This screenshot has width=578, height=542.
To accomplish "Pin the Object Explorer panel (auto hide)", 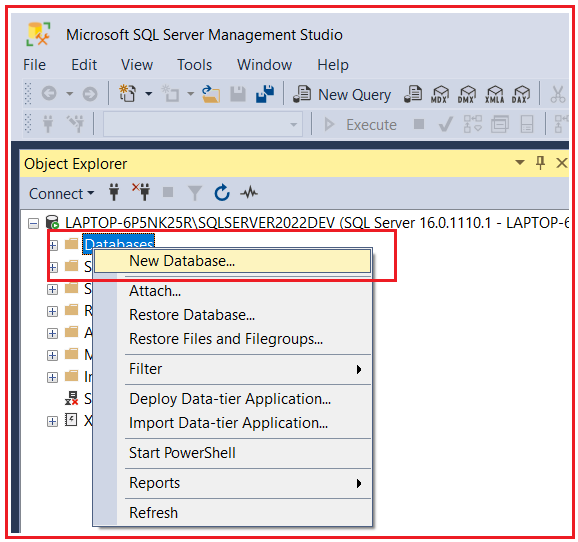I will click(540, 163).
